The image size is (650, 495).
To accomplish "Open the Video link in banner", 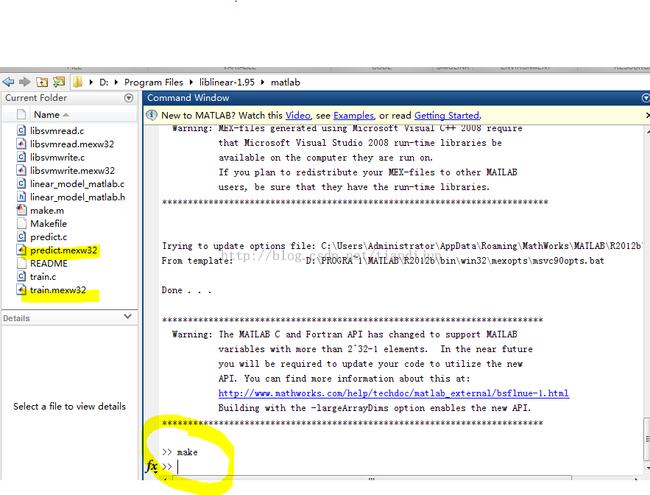I will click(x=298, y=115).
